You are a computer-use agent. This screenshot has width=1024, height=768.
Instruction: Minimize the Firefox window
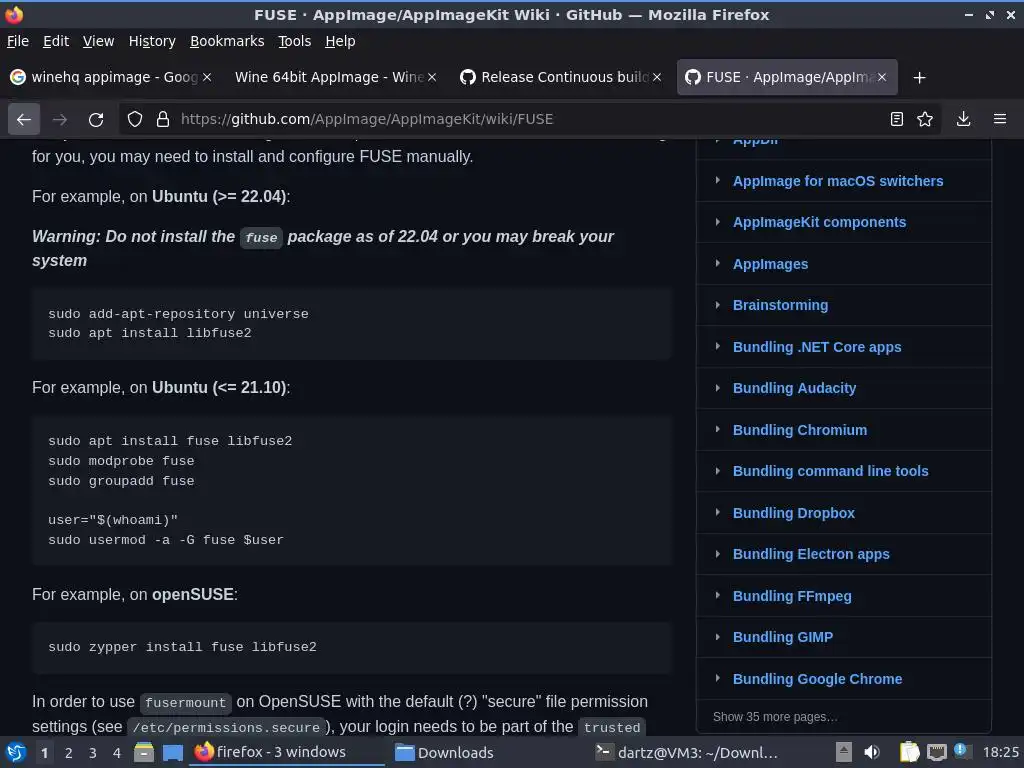pyautogui.click(x=968, y=14)
